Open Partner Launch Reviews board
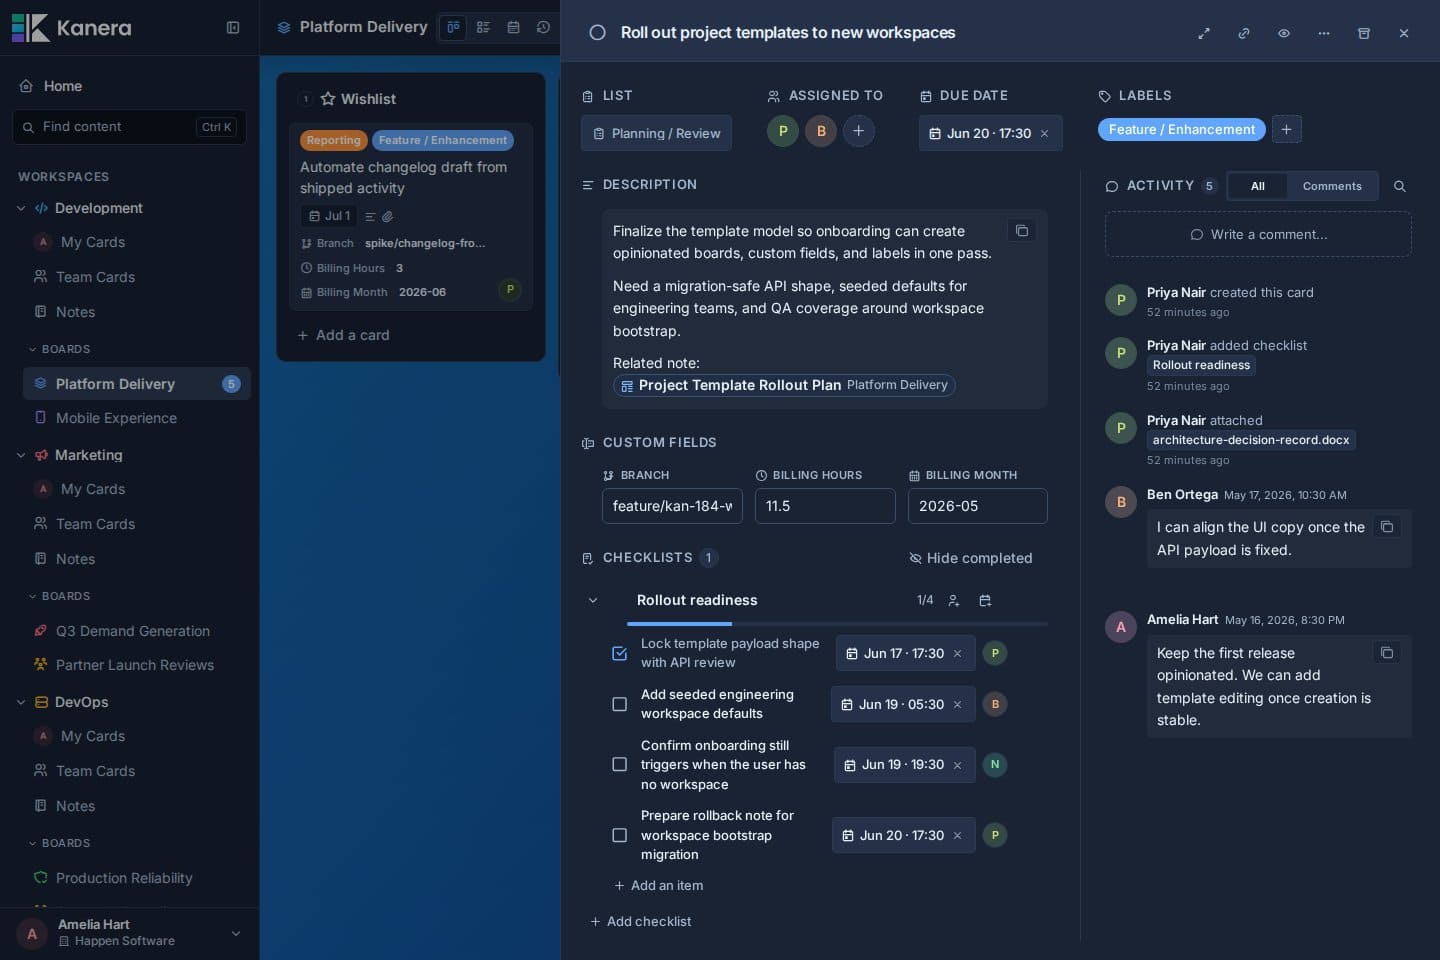 [136, 666]
